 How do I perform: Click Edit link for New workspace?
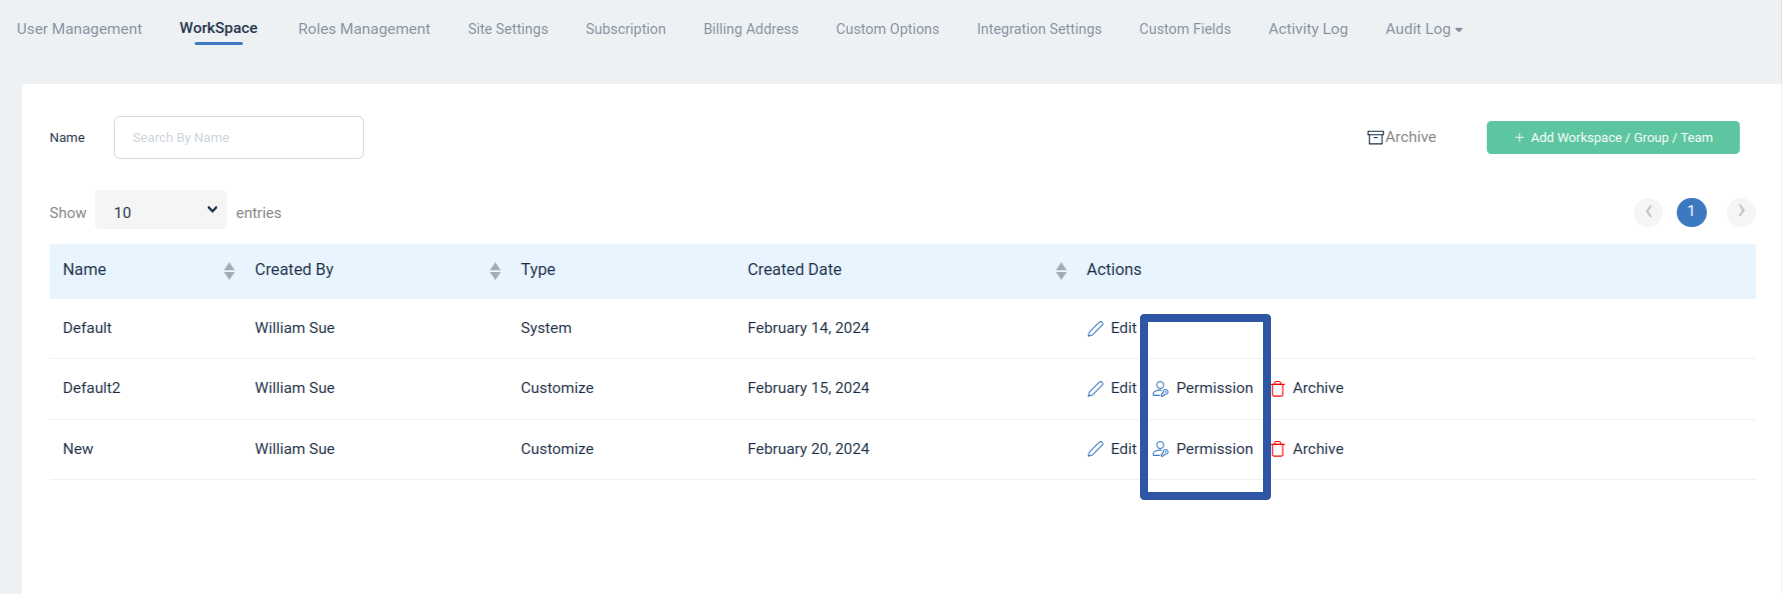click(1123, 449)
